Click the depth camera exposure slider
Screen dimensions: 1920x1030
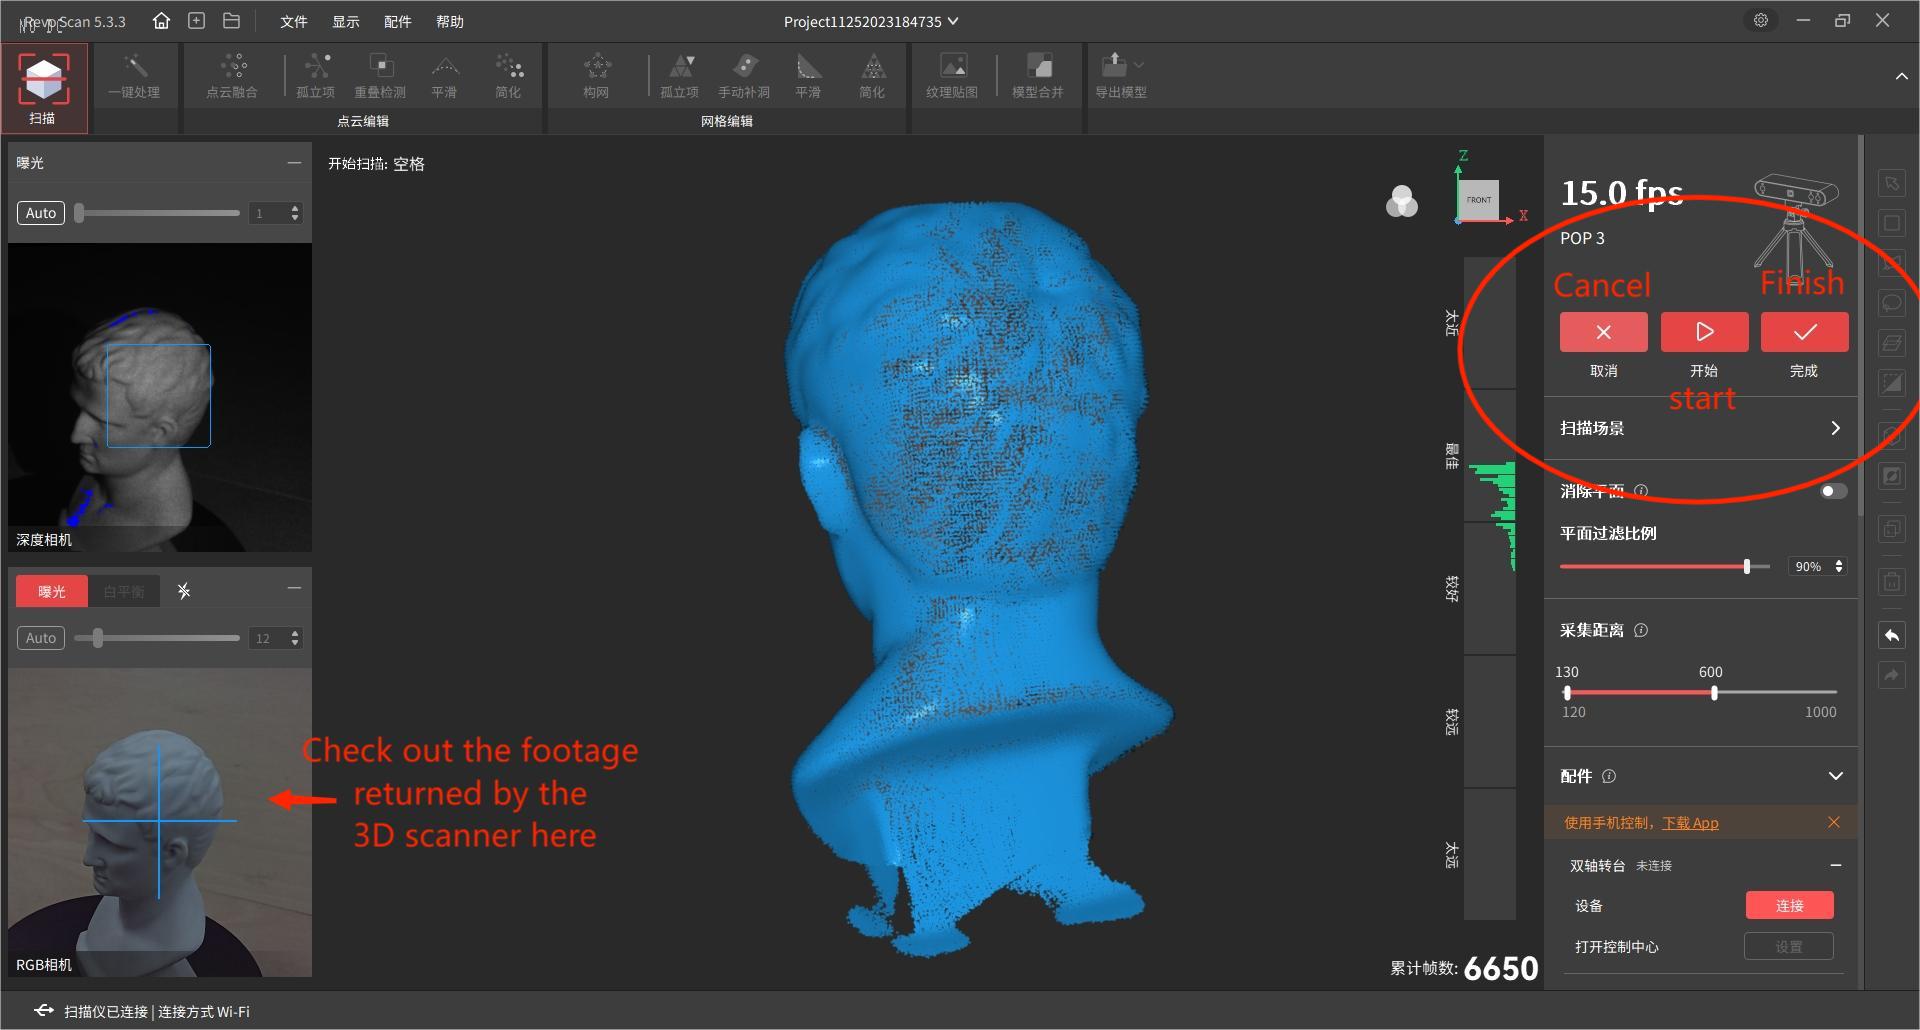coord(157,213)
